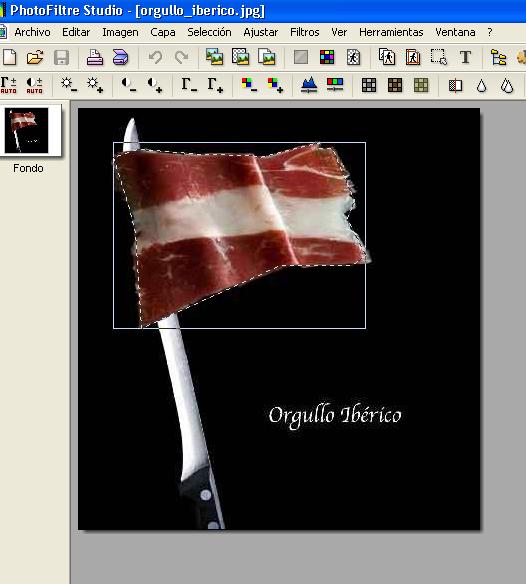Viewport: 526px width, 584px height.
Task: Click the Orgullo Ibérico text in image
Action: click(335, 416)
